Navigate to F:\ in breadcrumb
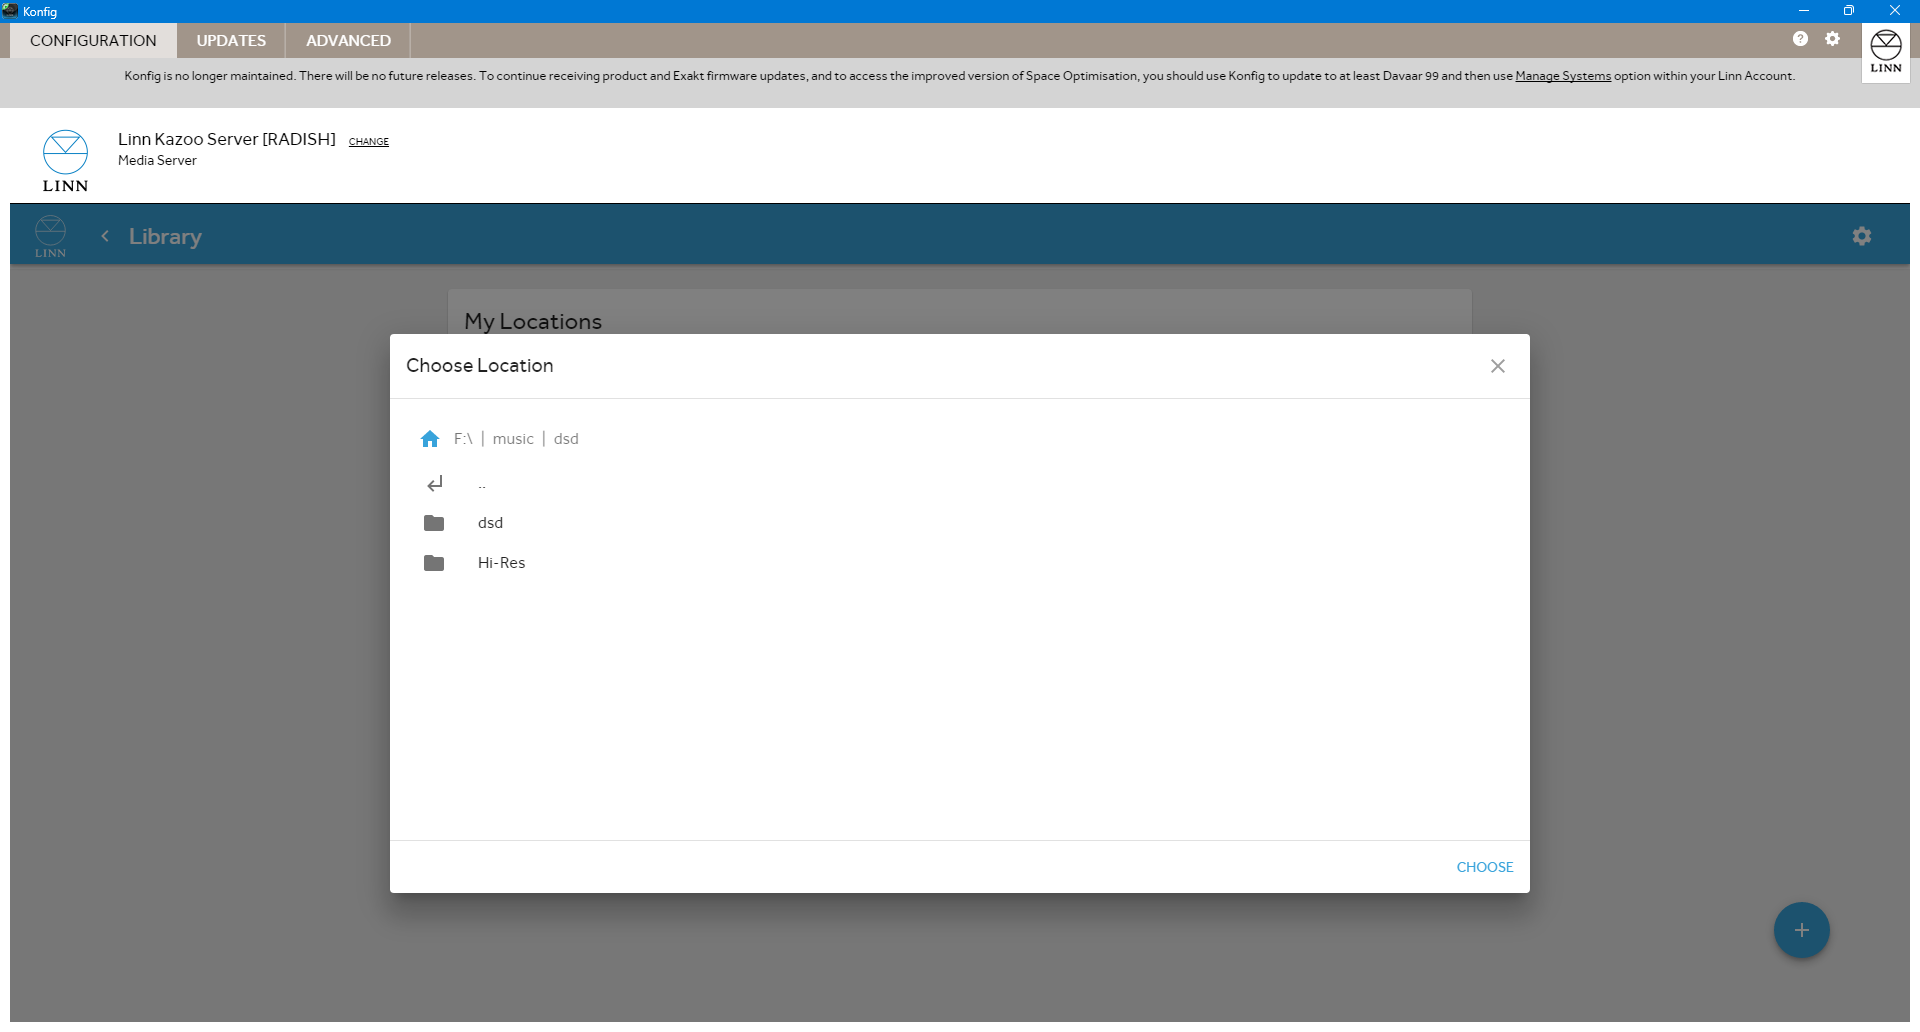Viewport: 1920px width, 1032px height. [463, 439]
